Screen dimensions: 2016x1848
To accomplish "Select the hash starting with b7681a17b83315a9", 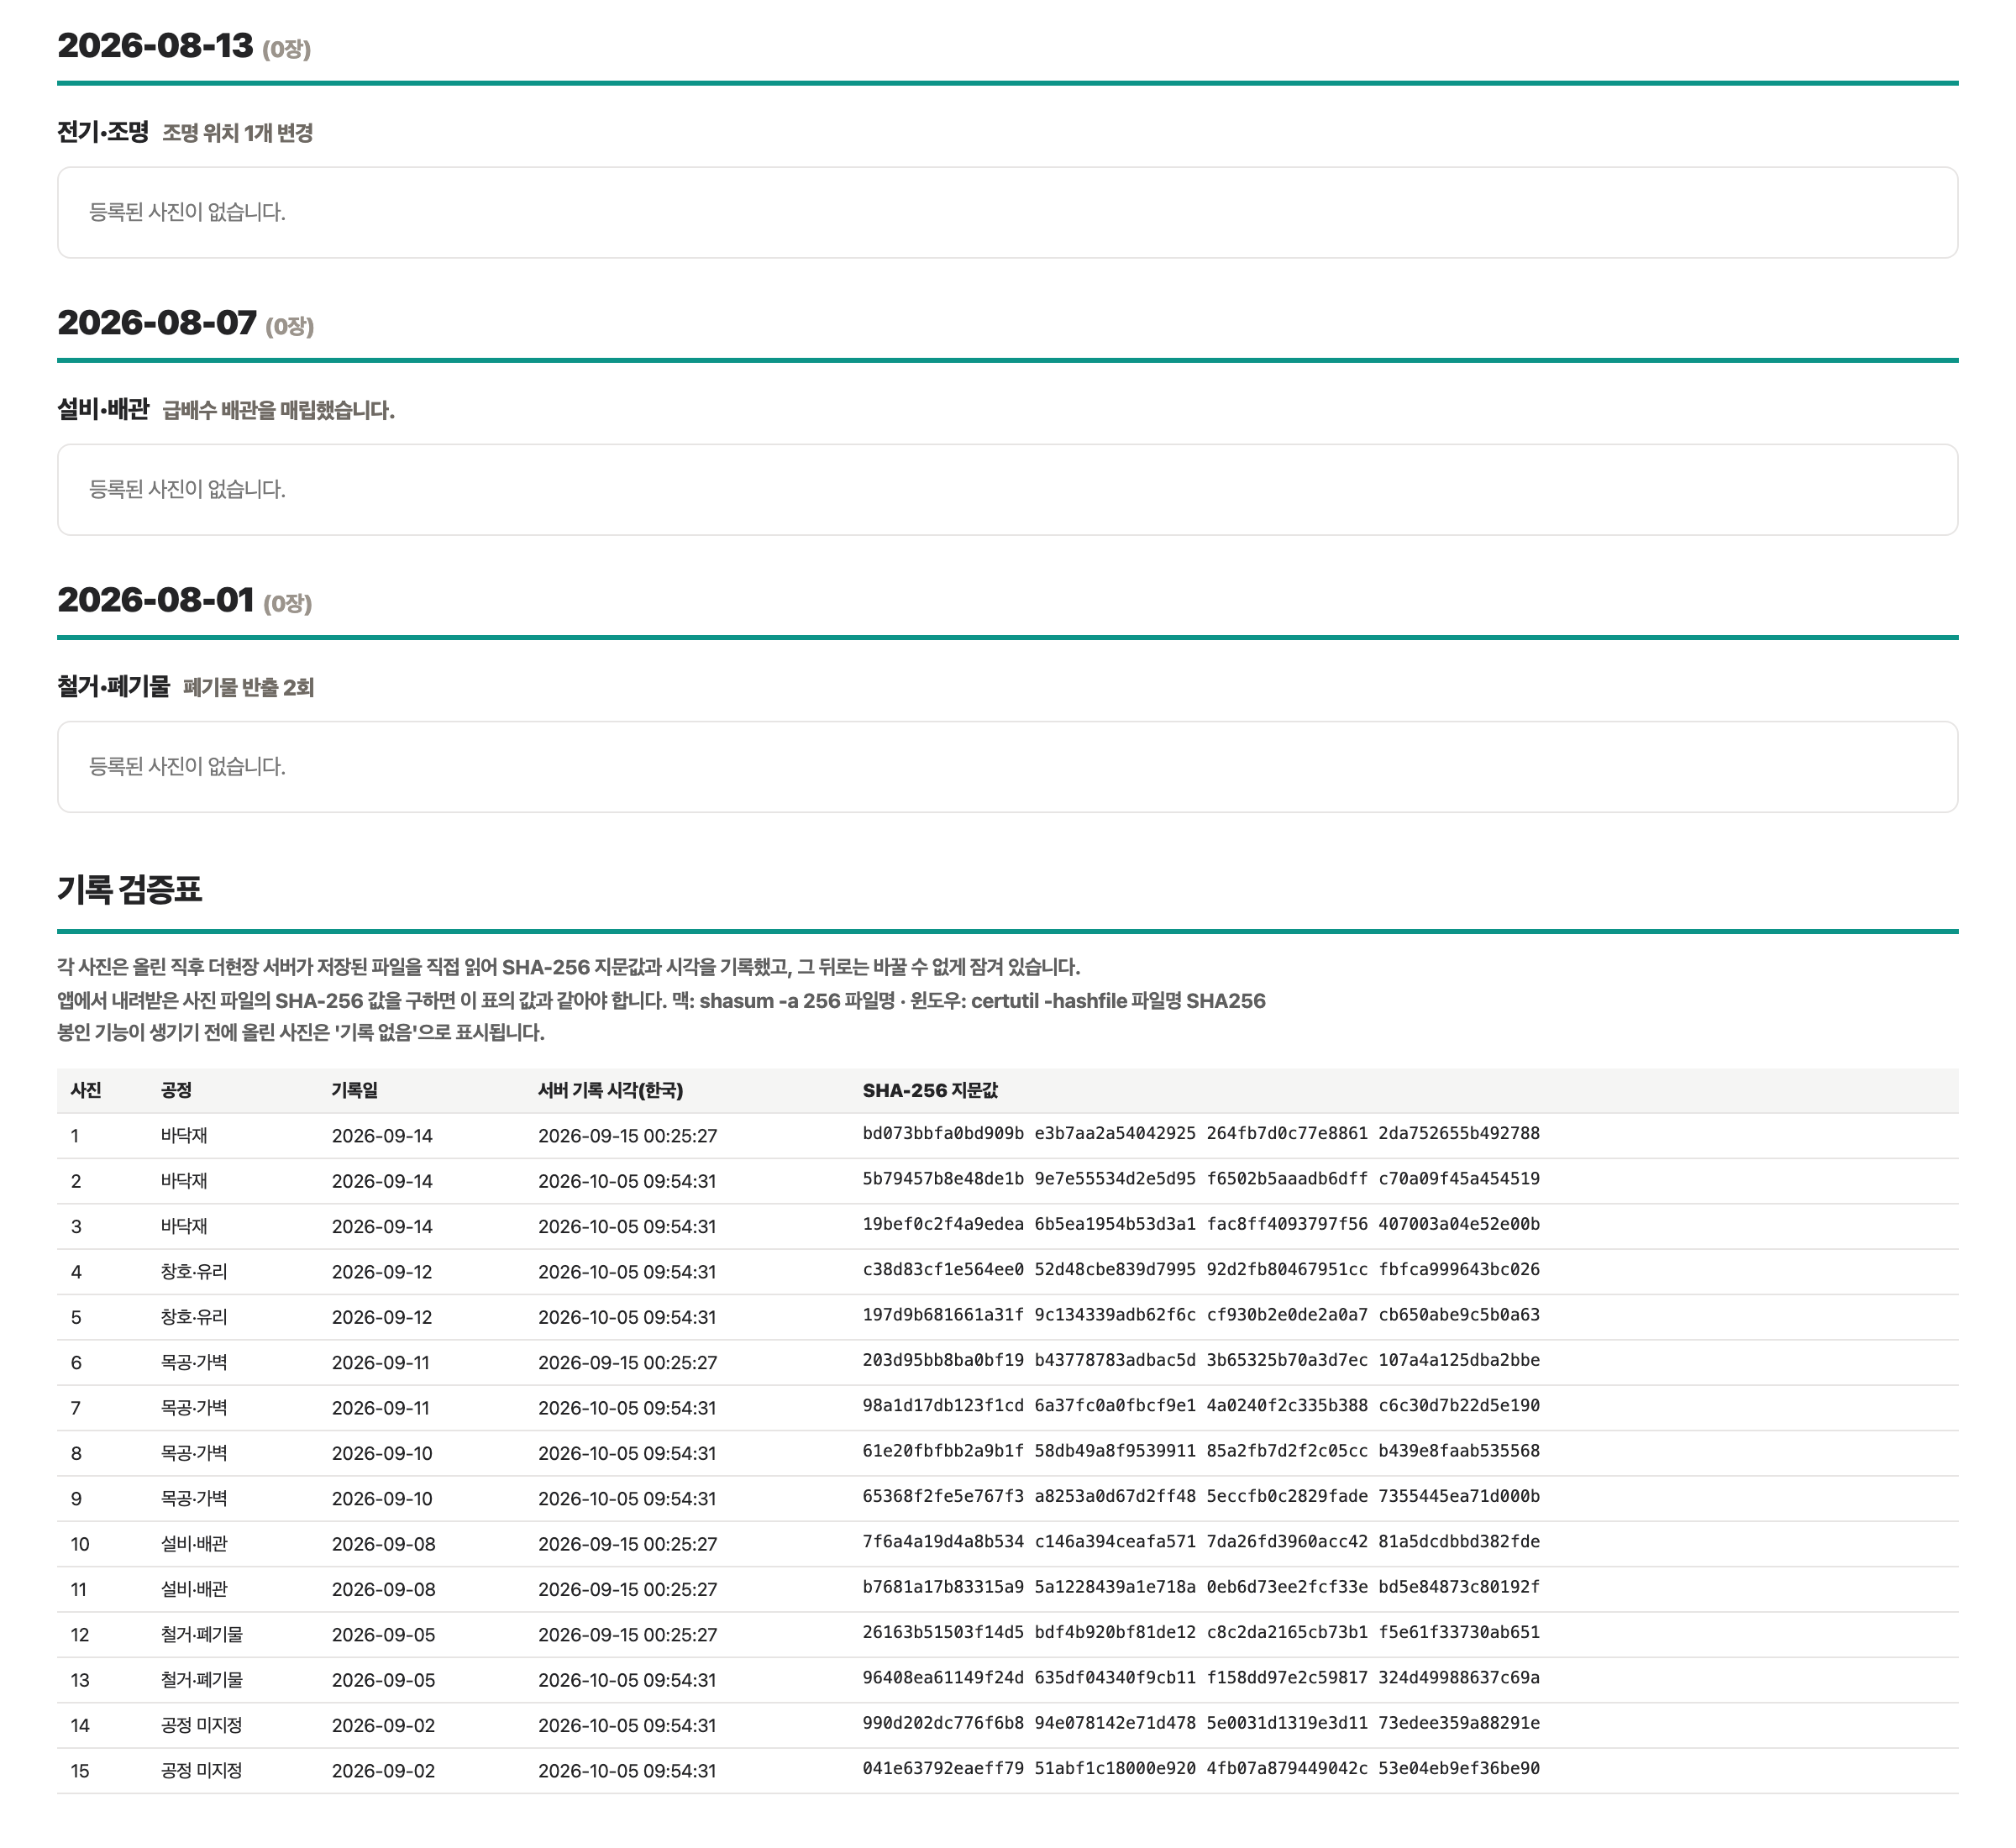I will click(1201, 1586).
